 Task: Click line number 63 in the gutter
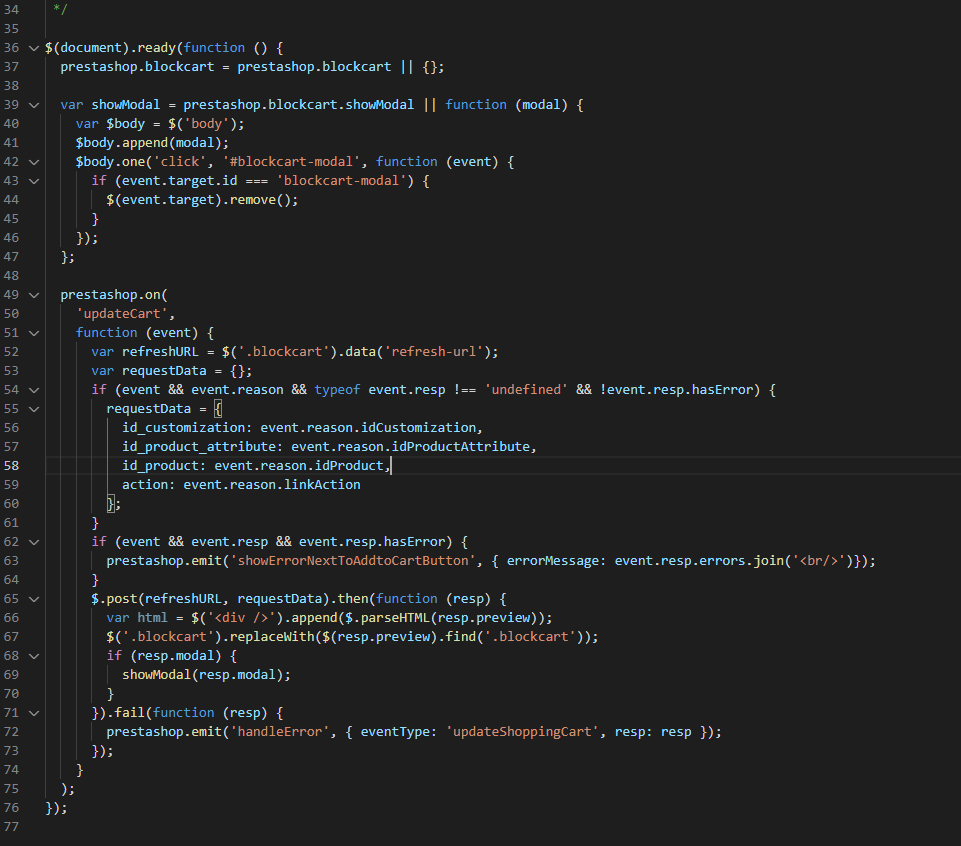click(12, 561)
